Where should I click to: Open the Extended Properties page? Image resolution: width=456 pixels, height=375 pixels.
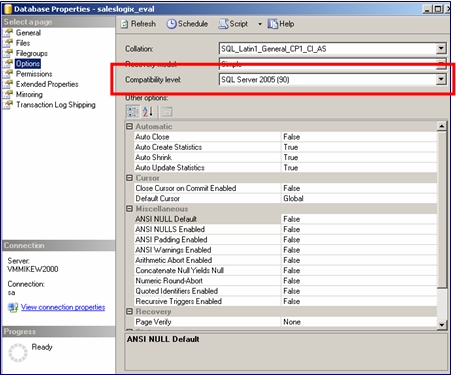click(x=47, y=84)
